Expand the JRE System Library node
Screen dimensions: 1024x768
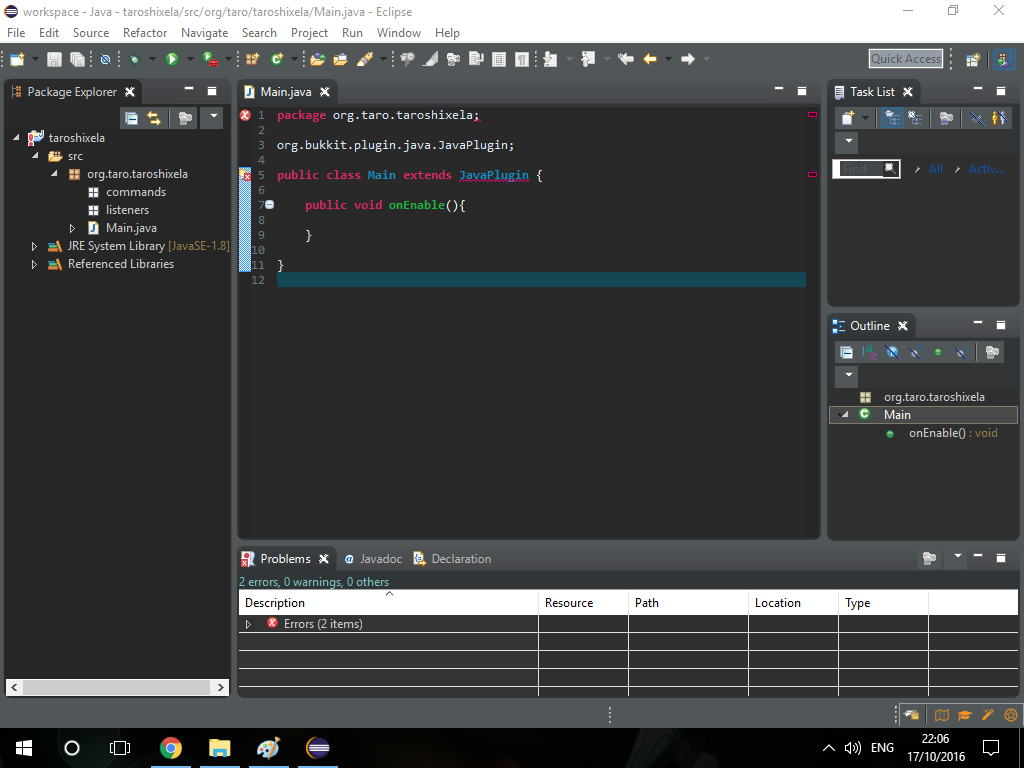[x=34, y=246]
